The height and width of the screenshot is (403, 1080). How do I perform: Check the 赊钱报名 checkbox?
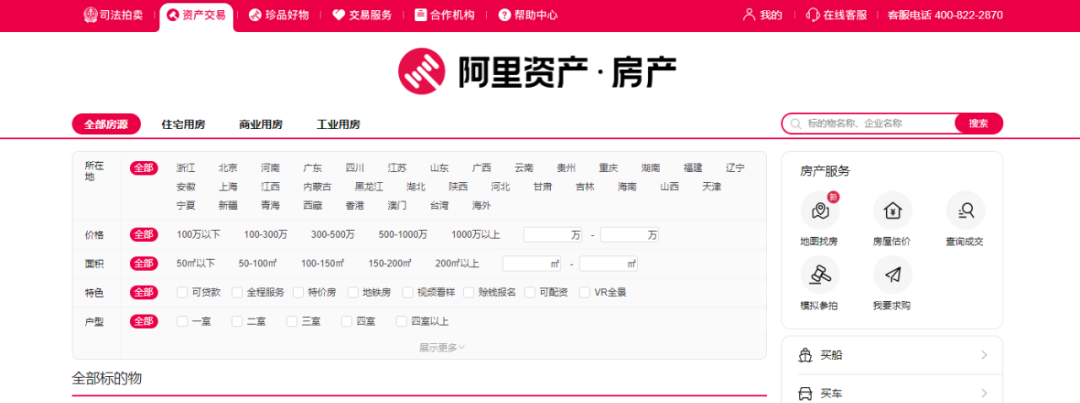[468, 292]
